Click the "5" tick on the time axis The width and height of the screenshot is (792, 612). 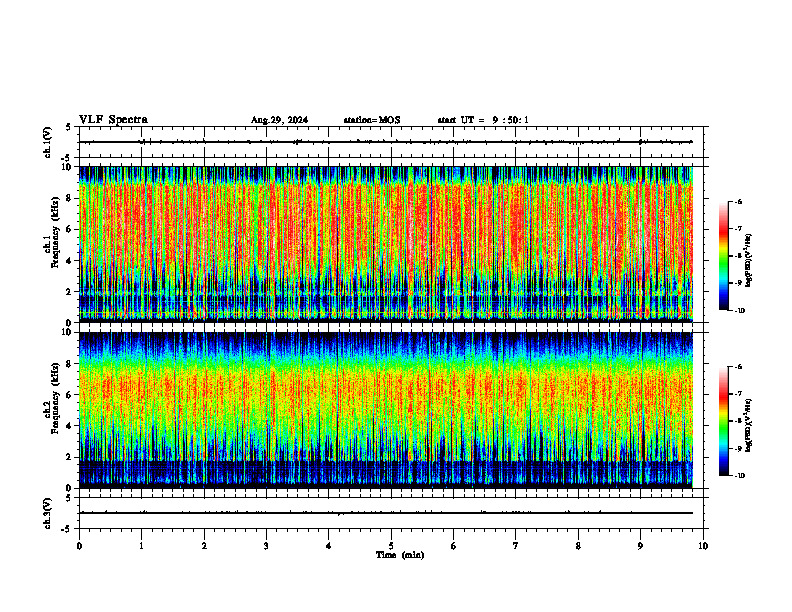point(391,546)
